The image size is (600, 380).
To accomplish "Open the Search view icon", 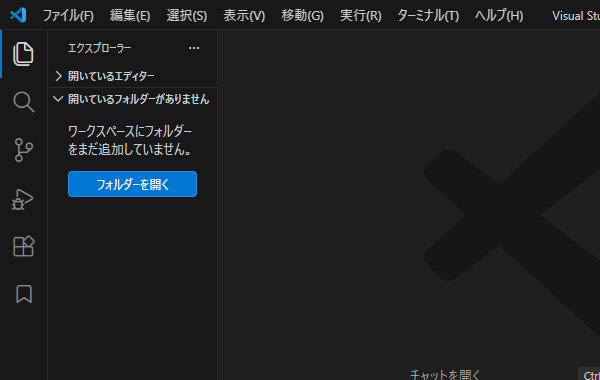I will point(24,102).
